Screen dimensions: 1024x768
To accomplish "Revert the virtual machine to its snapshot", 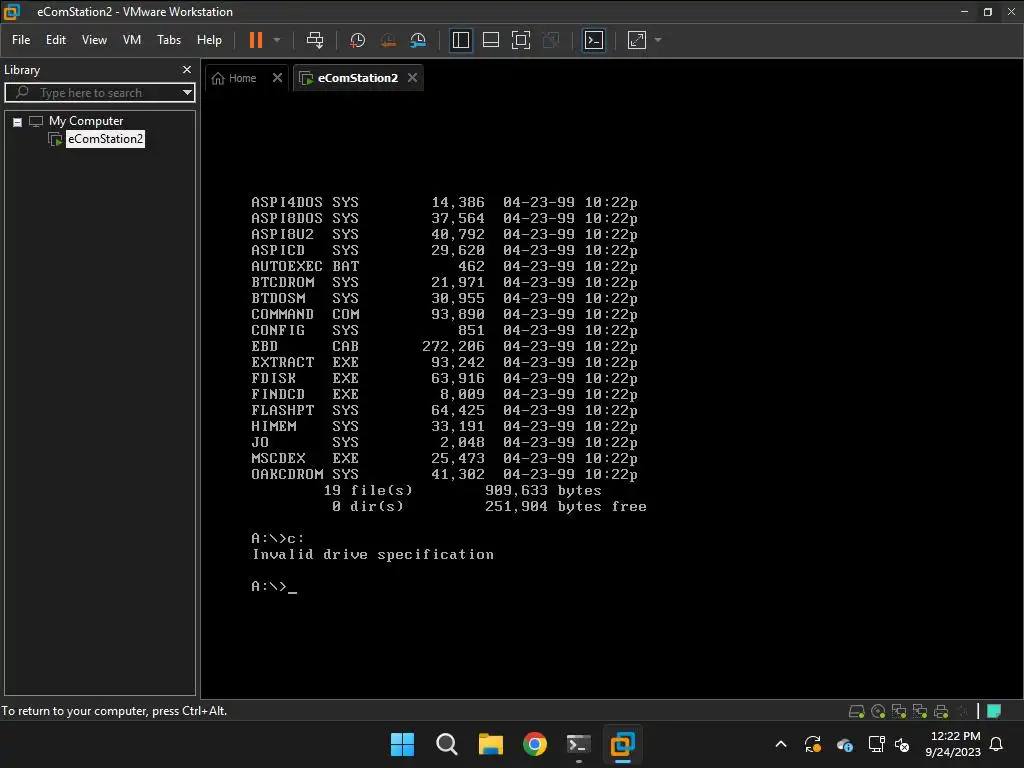I will coord(388,40).
